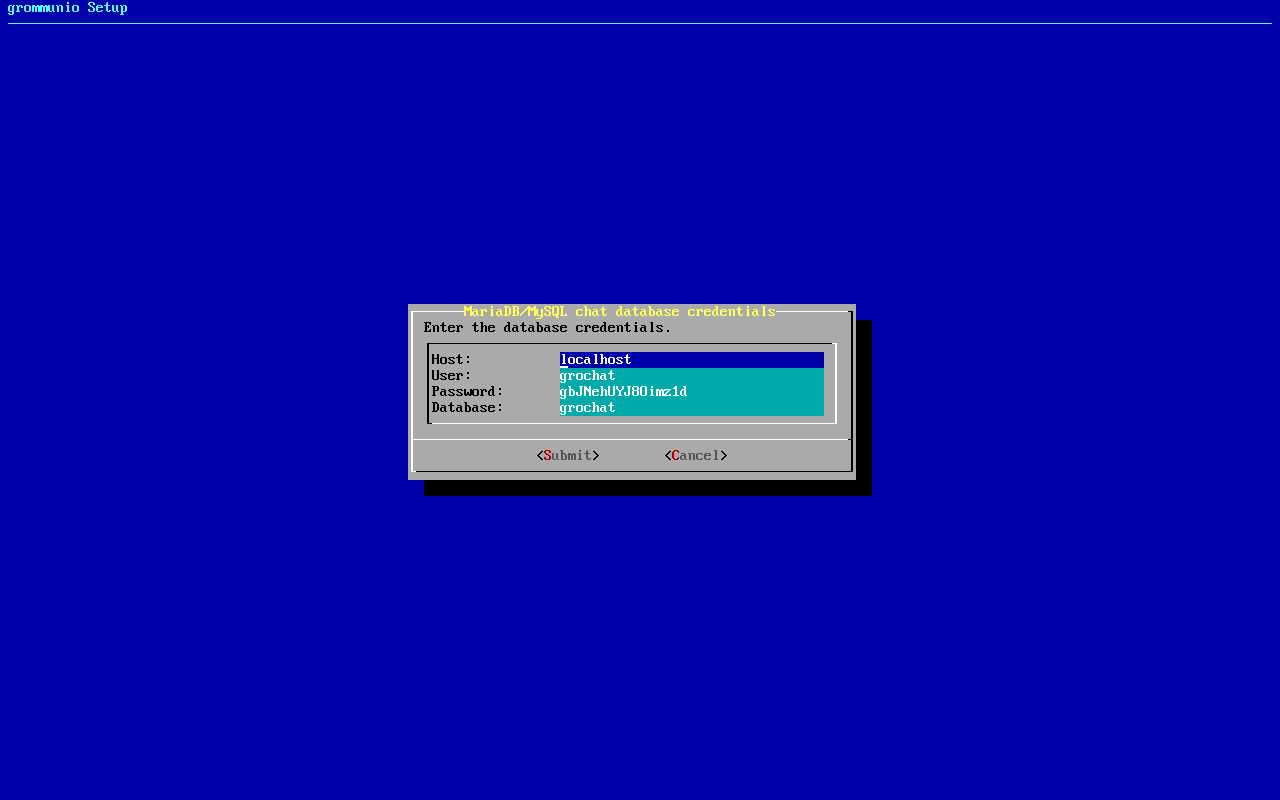This screenshot has width=1280, height=800.
Task: Cancel the database credentials dialog
Action: (696, 456)
